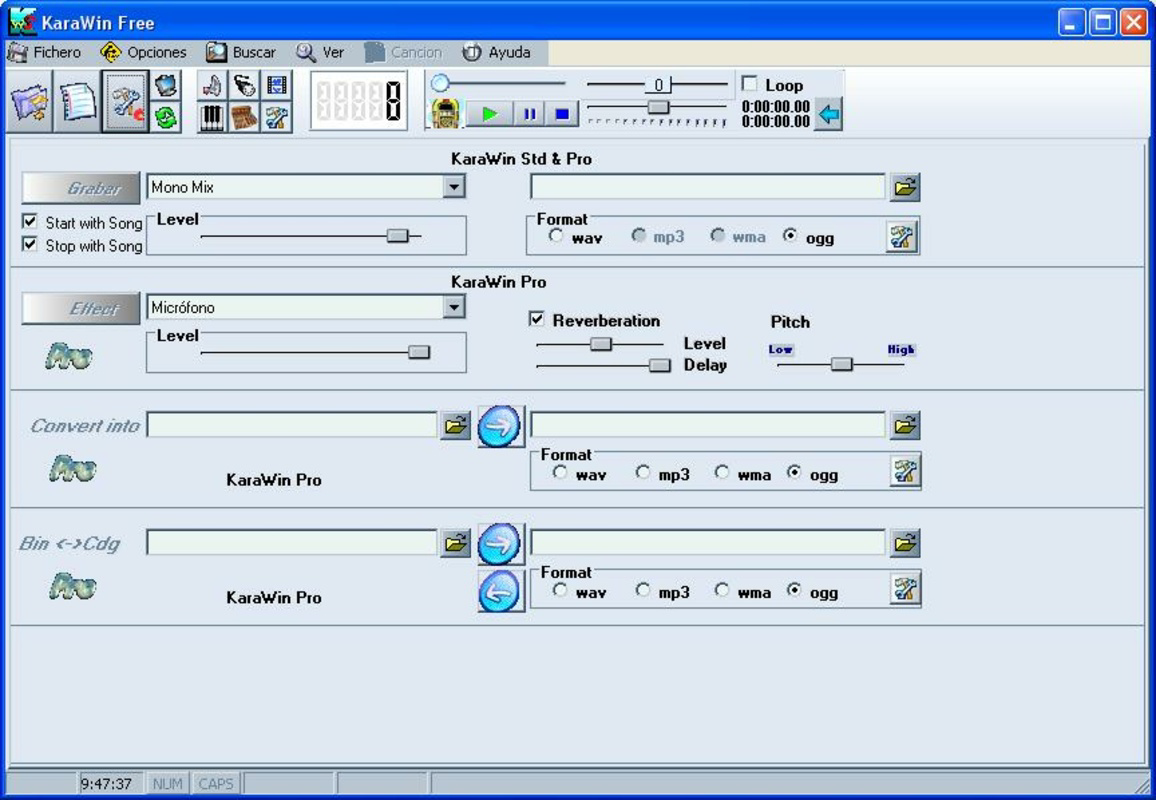Click the status bar clock 9:47:37
Screen dimensions: 1156x800
106,784
